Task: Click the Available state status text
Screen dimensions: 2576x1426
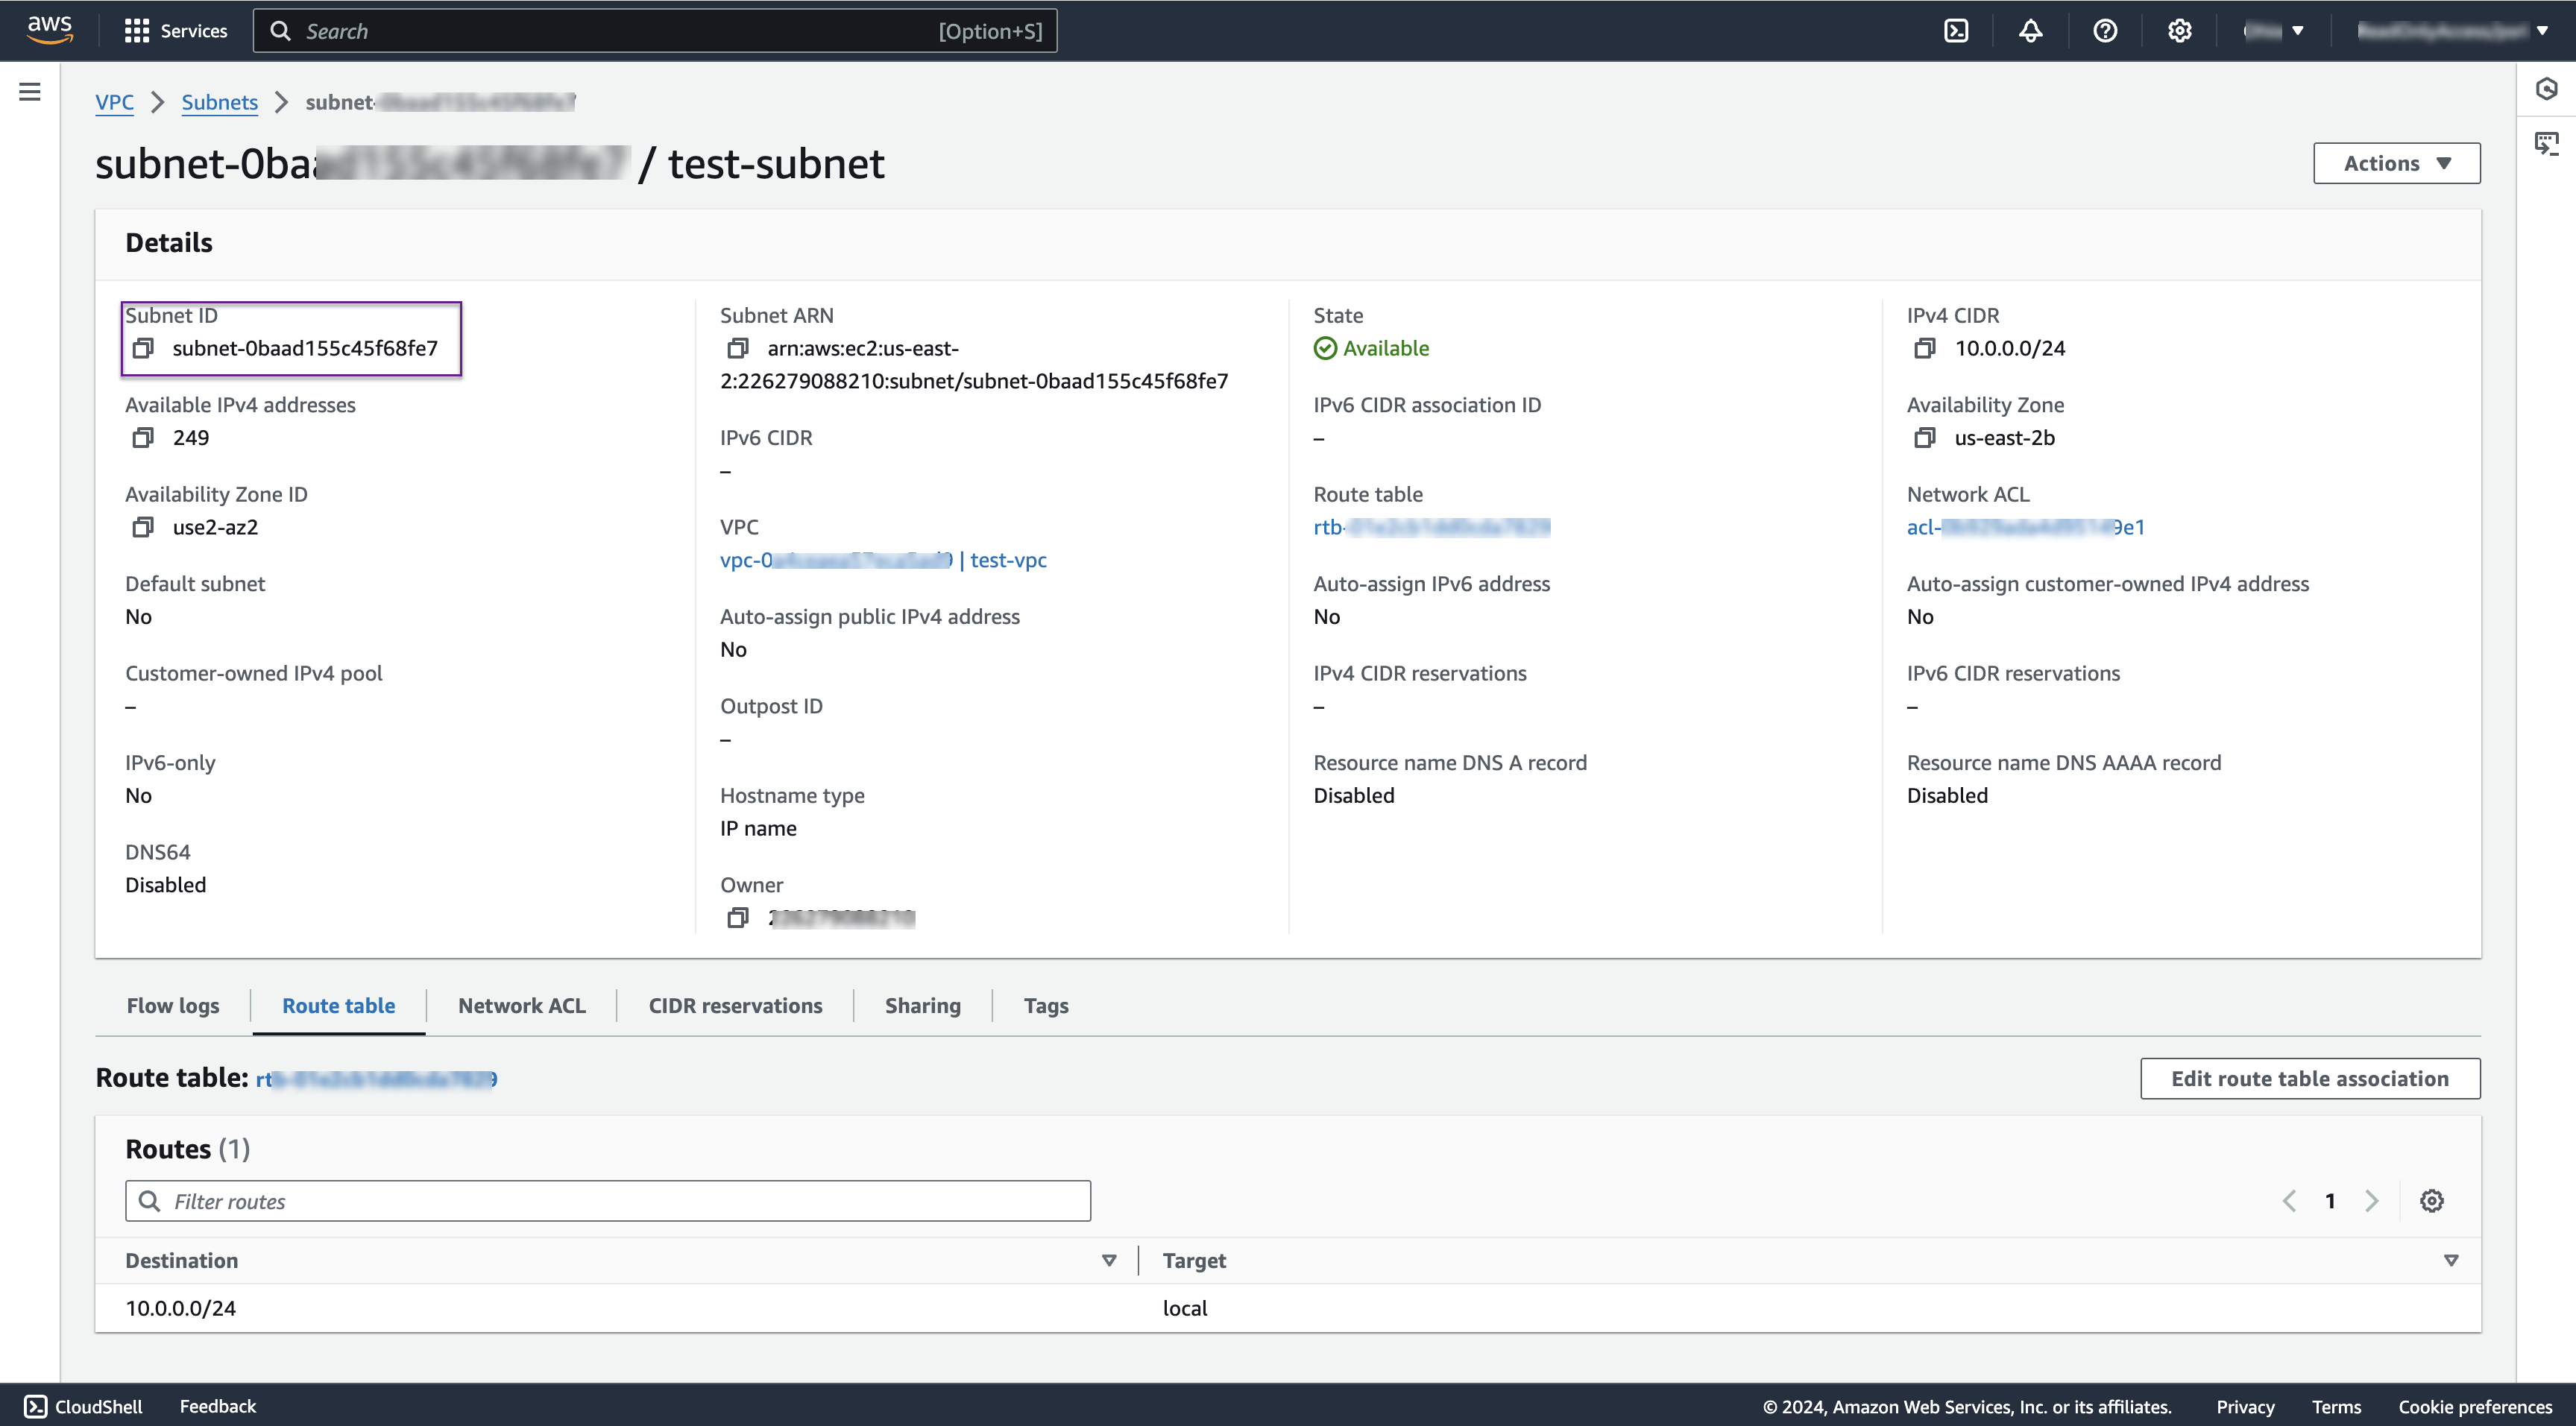Action: (1386, 348)
